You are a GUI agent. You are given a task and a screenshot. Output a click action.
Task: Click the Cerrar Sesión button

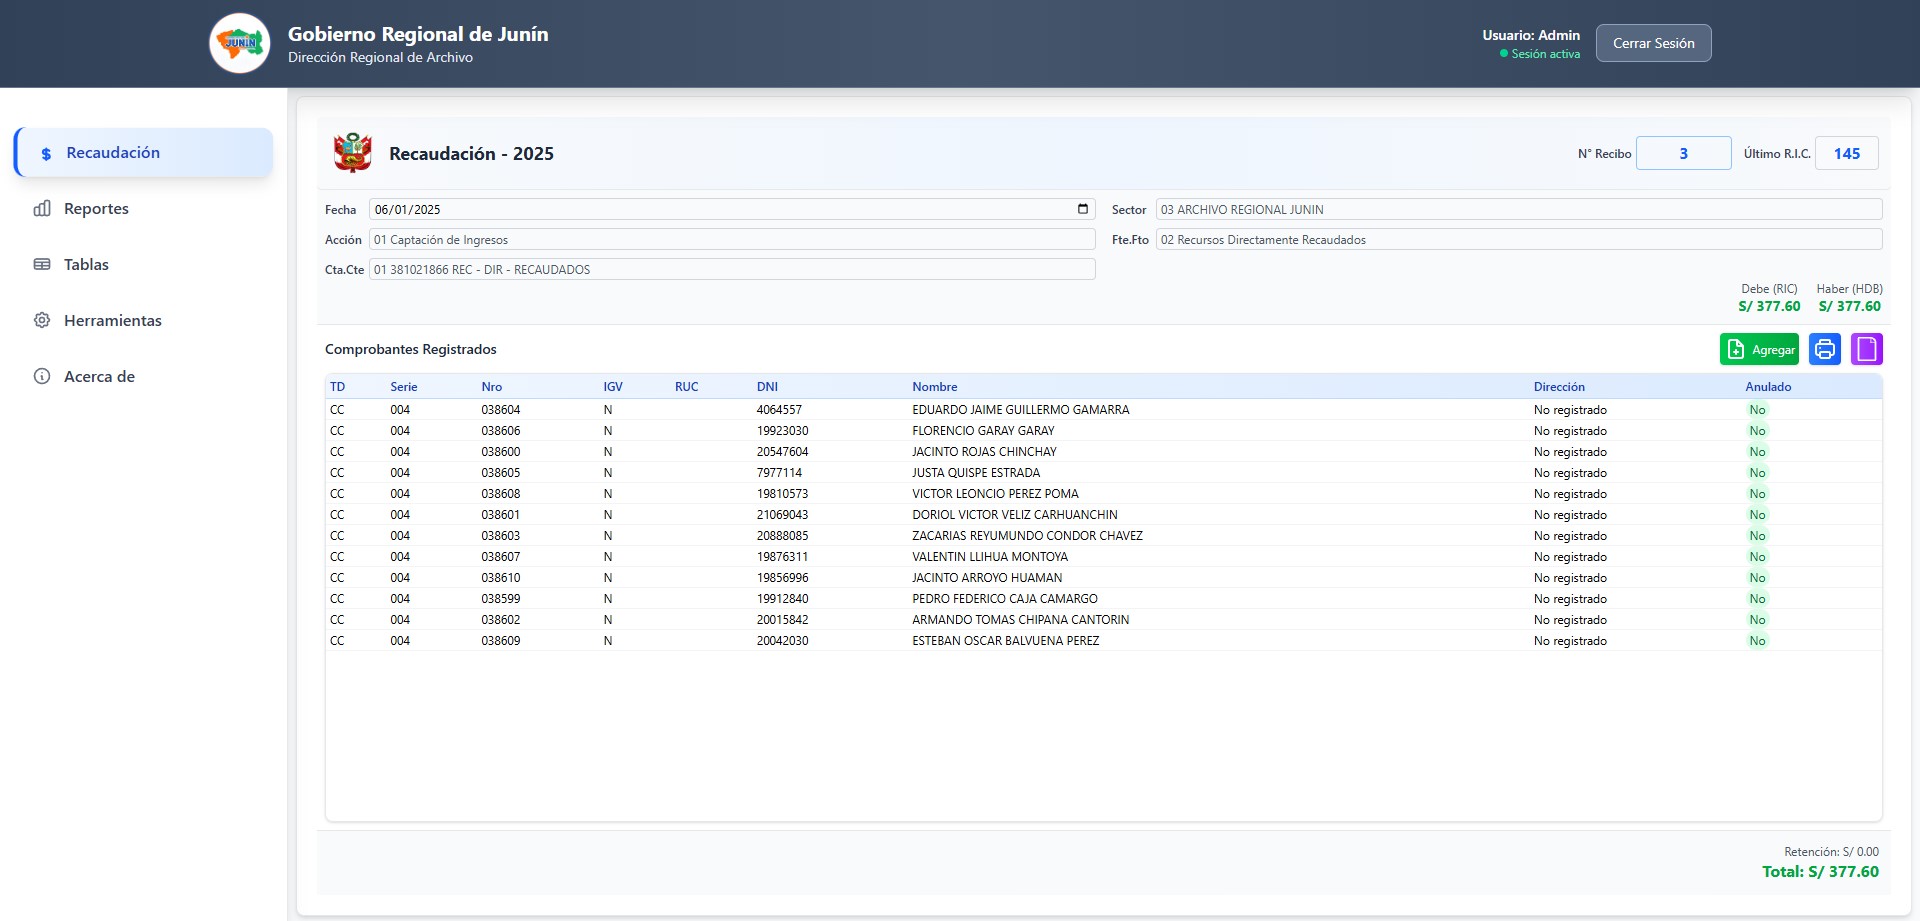click(1653, 43)
